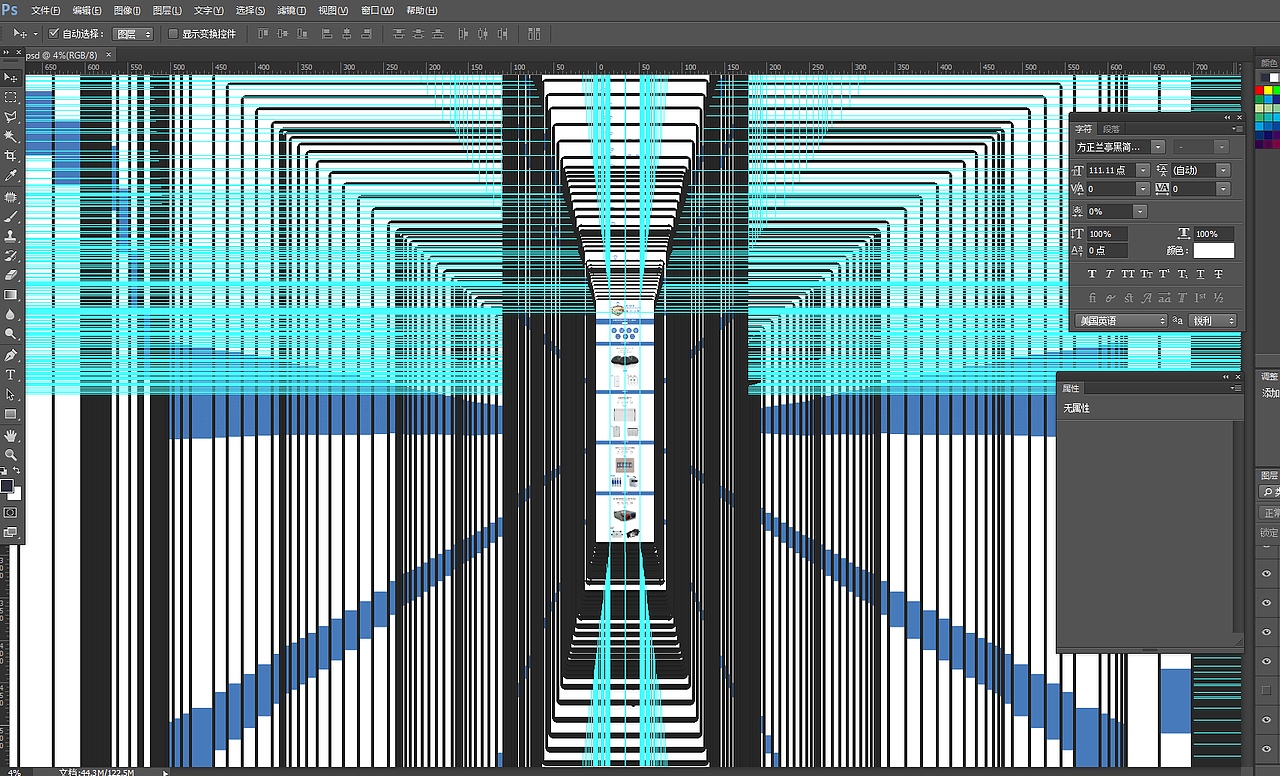1280x776 pixels.
Task: Toggle Quick Mask mode
Action: point(11,512)
